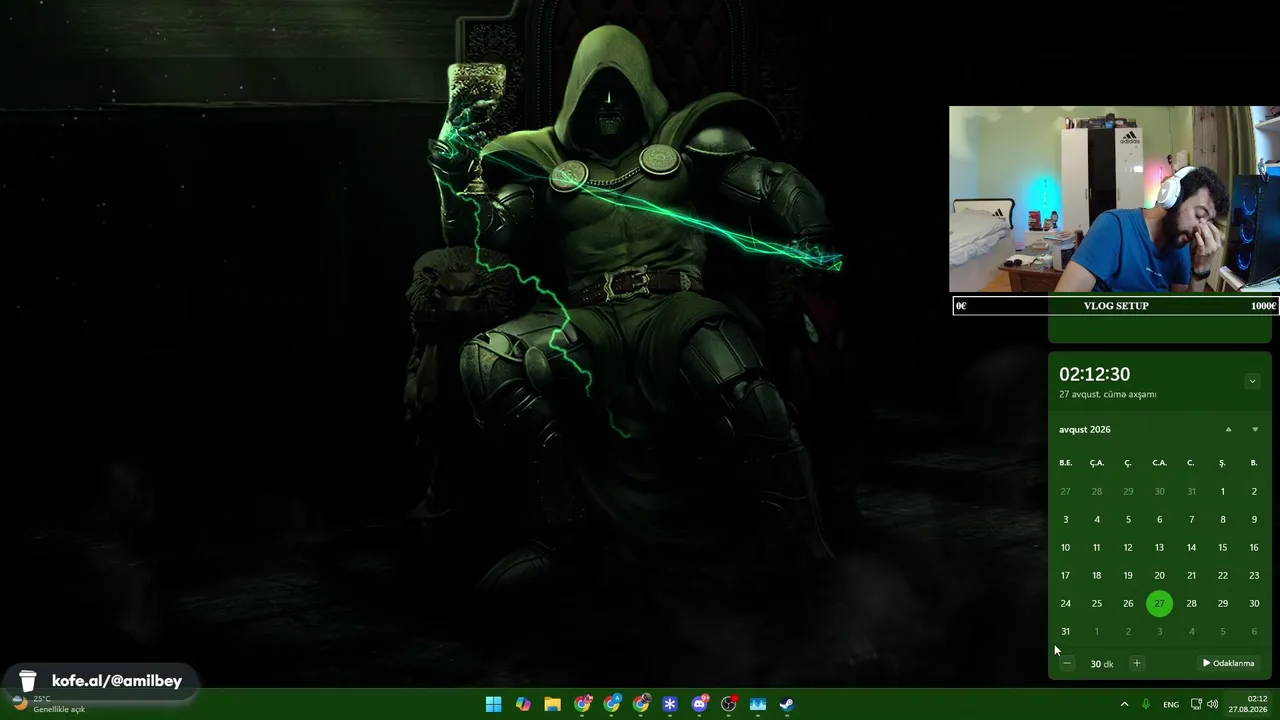
Task: Select 18 in the calendar
Action: point(1097,575)
